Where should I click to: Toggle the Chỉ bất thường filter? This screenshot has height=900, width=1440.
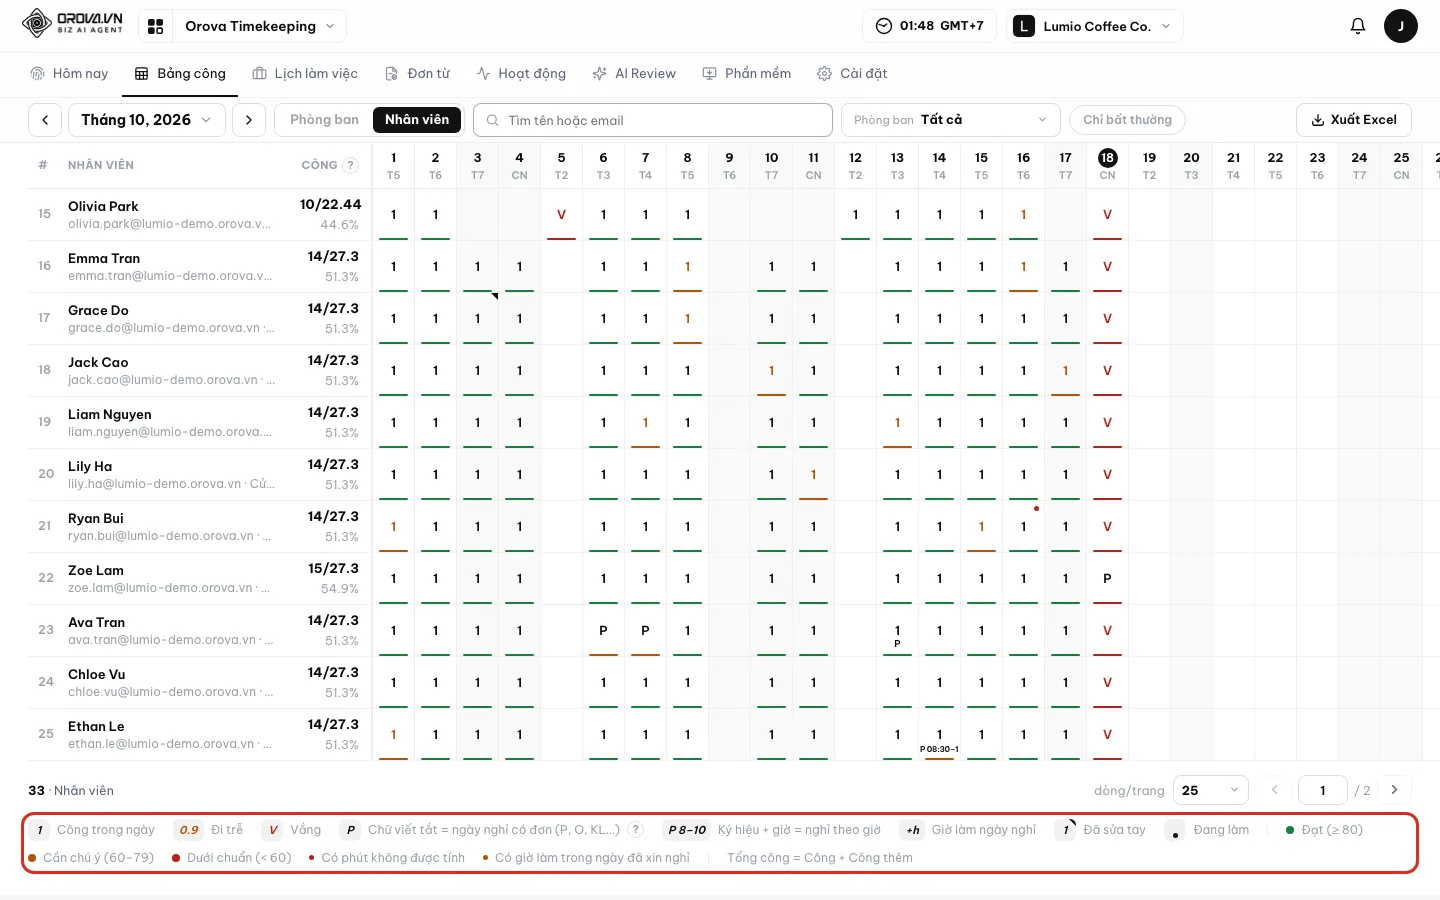(1127, 120)
